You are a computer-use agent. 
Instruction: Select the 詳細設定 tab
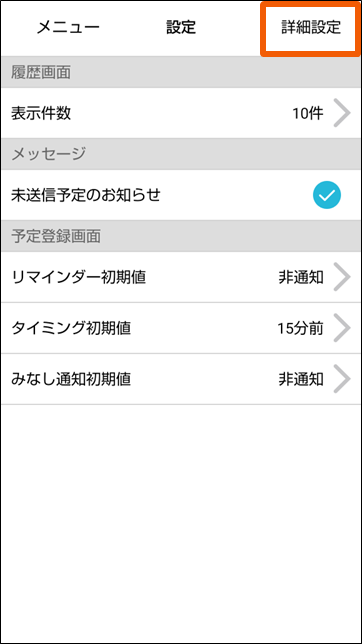311,28
